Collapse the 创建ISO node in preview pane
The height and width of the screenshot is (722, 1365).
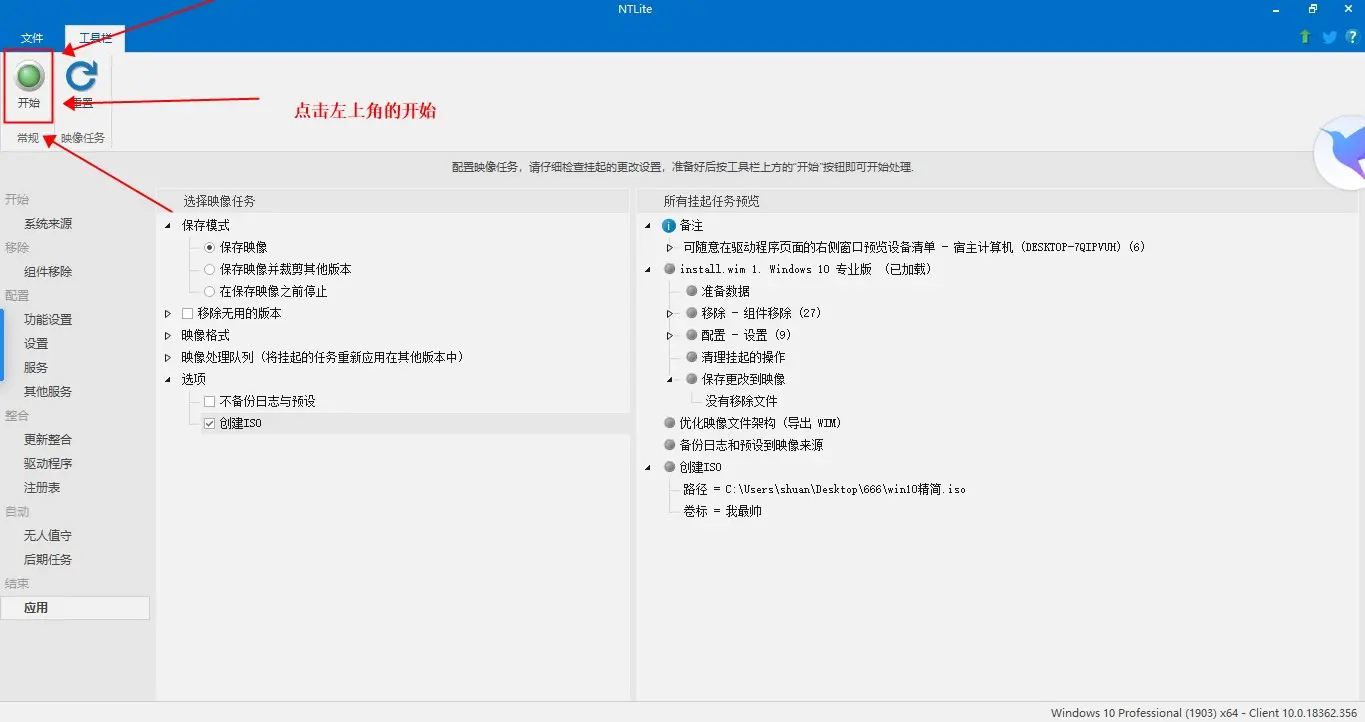pos(649,467)
